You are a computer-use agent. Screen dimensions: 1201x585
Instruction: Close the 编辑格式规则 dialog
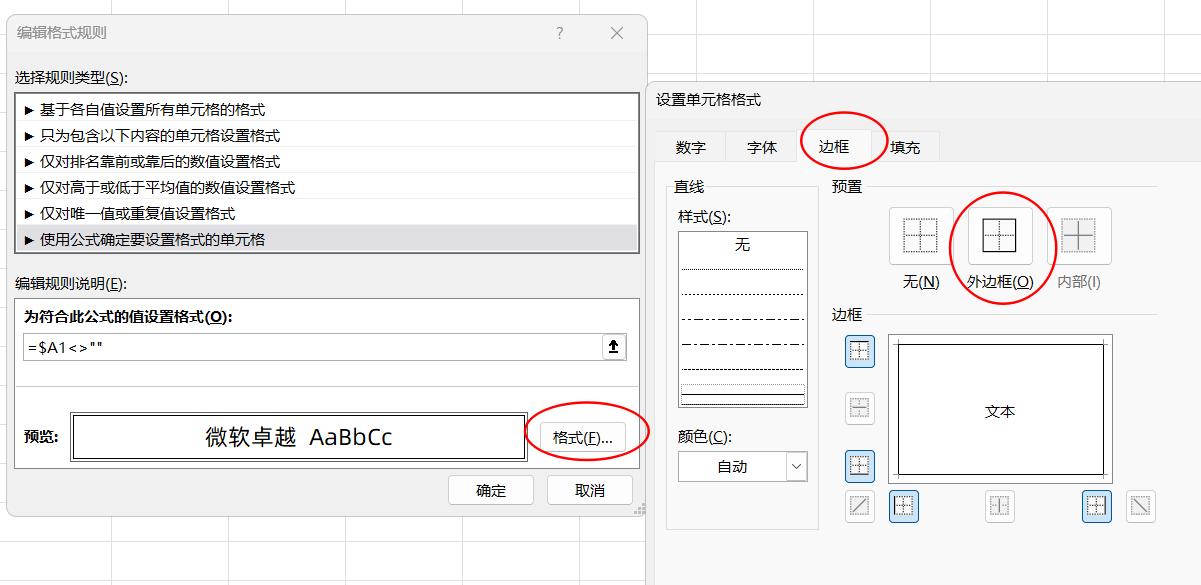click(617, 33)
